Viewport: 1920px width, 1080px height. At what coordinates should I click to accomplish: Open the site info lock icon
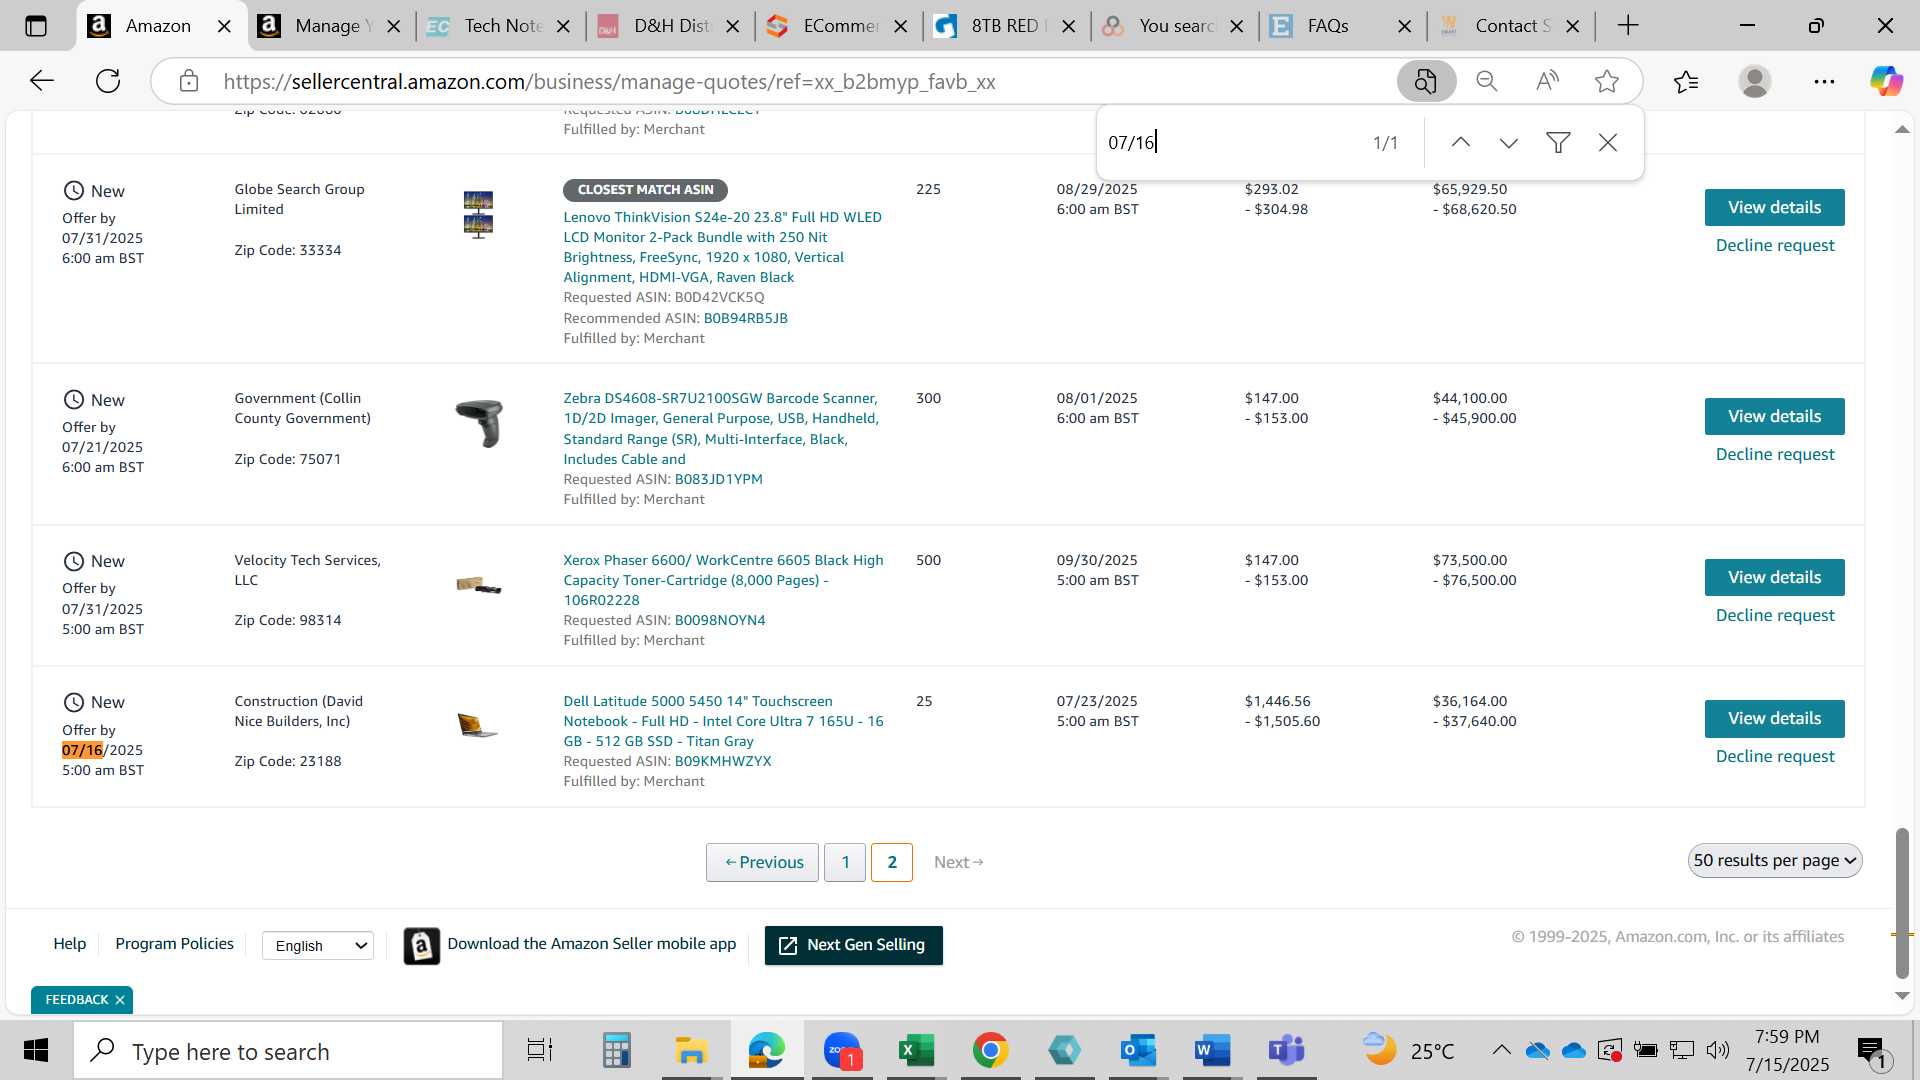pos(189,81)
